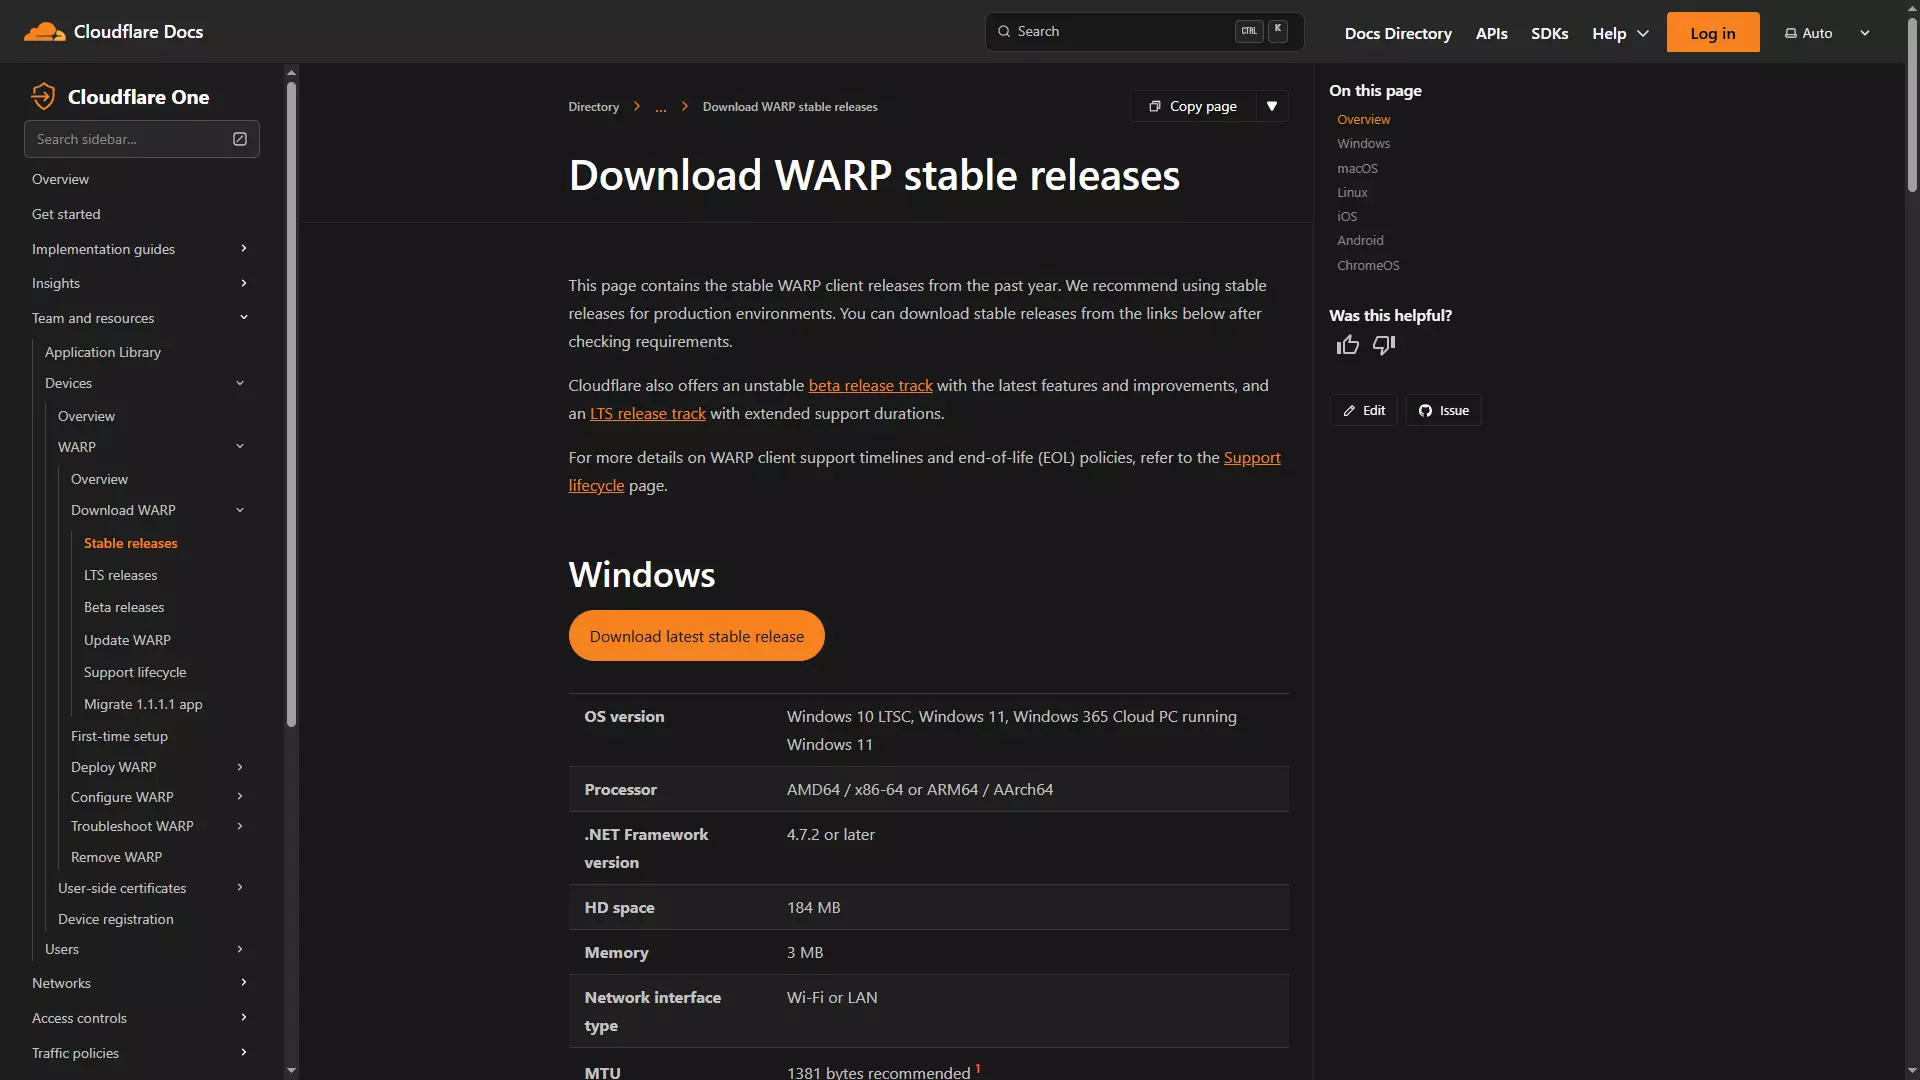
Task: Click the Edit pencil button
Action: click(x=1364, y=411)
